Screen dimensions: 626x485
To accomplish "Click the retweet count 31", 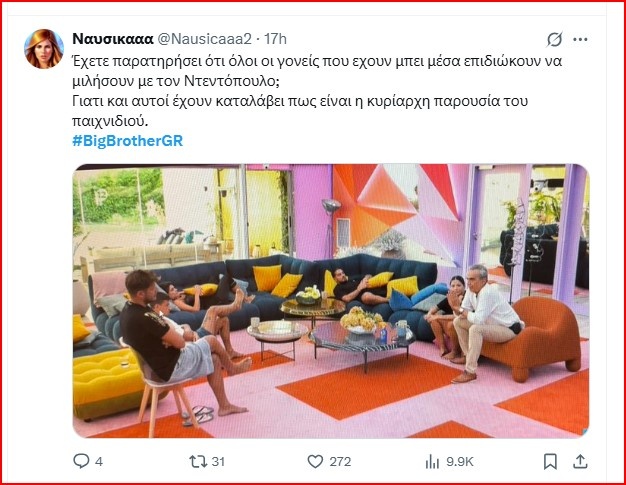I will (x=218, y=462).
